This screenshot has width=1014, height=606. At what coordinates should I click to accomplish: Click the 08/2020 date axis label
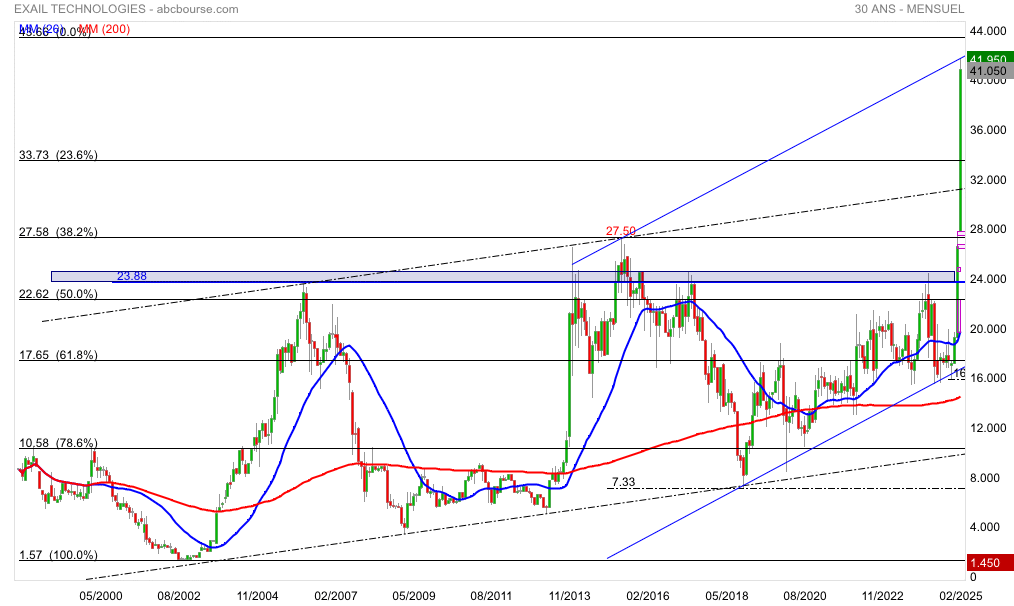[804, 595]
